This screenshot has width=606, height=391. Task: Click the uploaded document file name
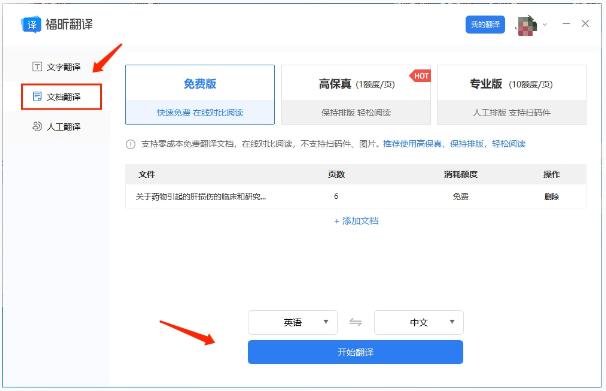201,197
